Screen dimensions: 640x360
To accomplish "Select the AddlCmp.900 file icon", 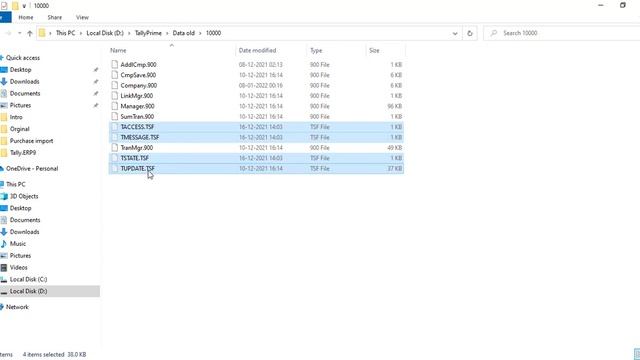I will pyautogui.click(x=115, y=64).
